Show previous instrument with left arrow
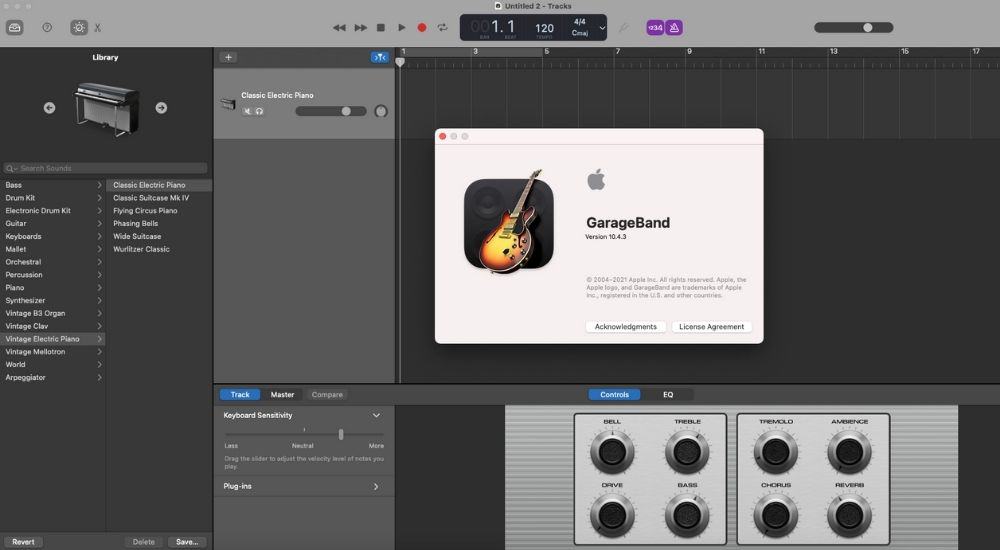Viewport: 1000px width, 550px height. tap(49, 108)
